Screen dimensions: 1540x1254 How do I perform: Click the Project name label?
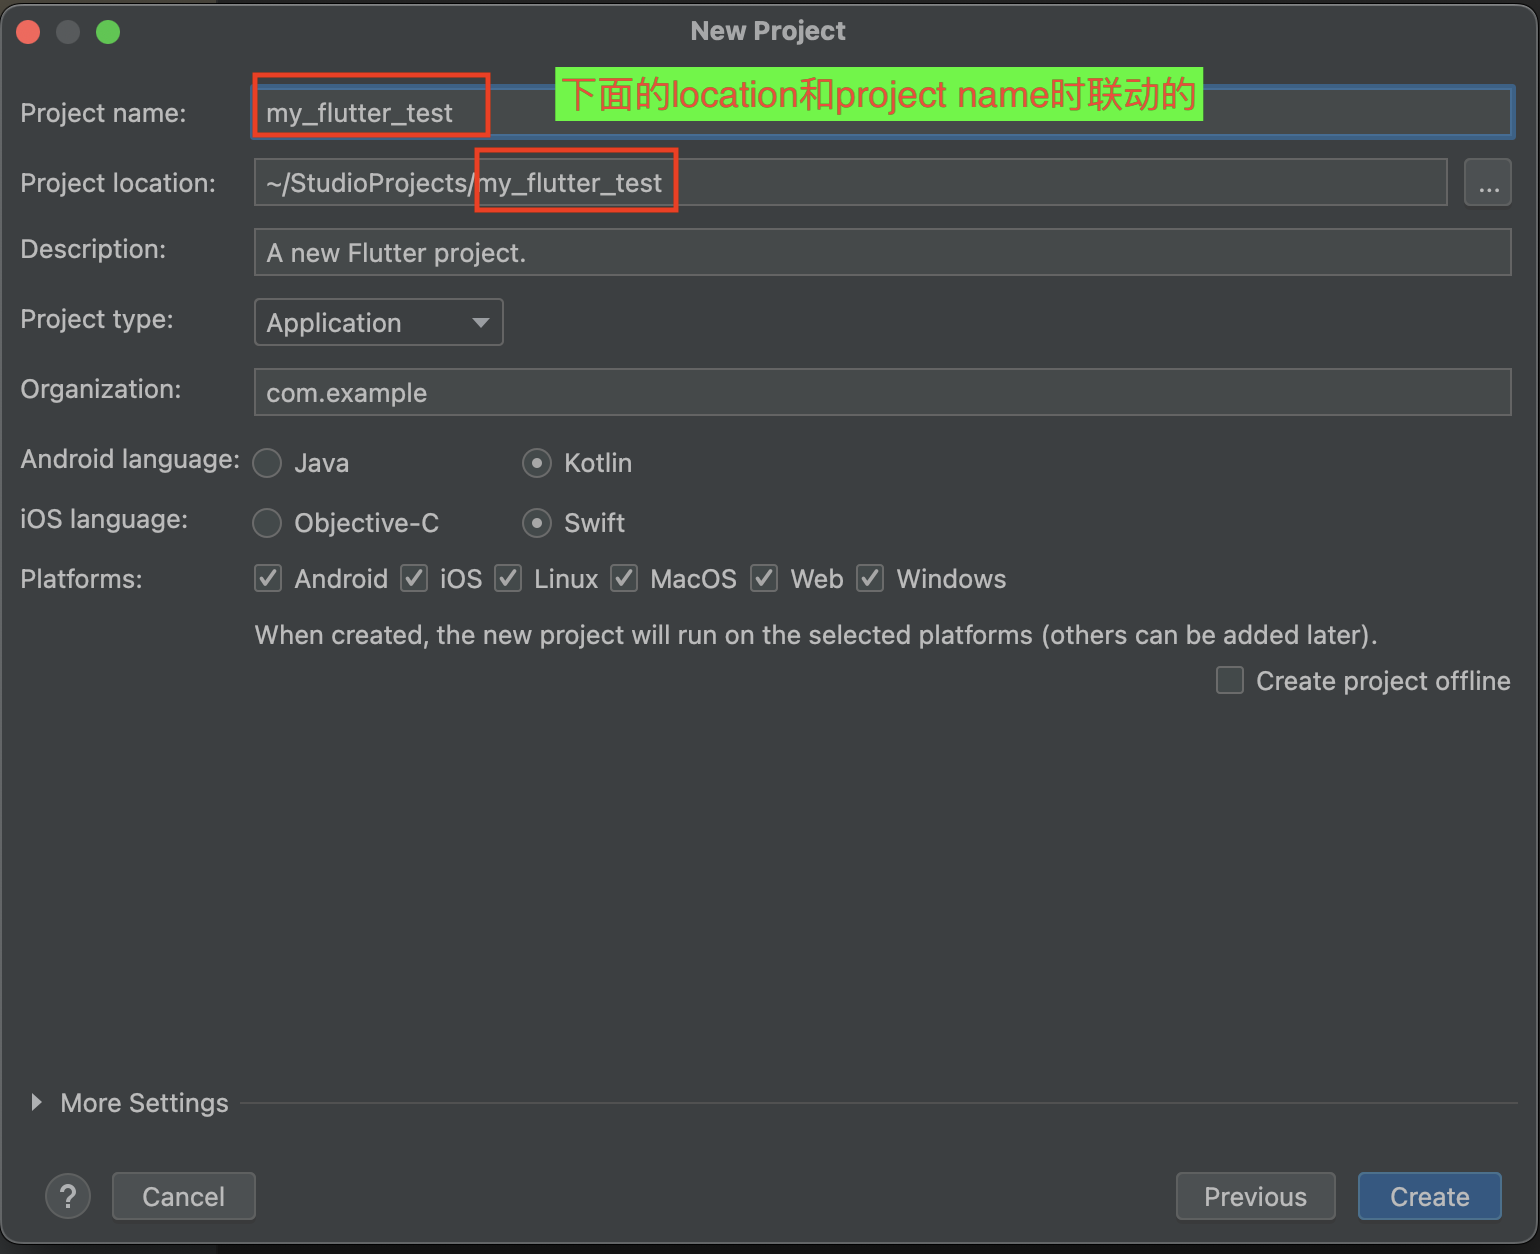(x=103, y=113)
